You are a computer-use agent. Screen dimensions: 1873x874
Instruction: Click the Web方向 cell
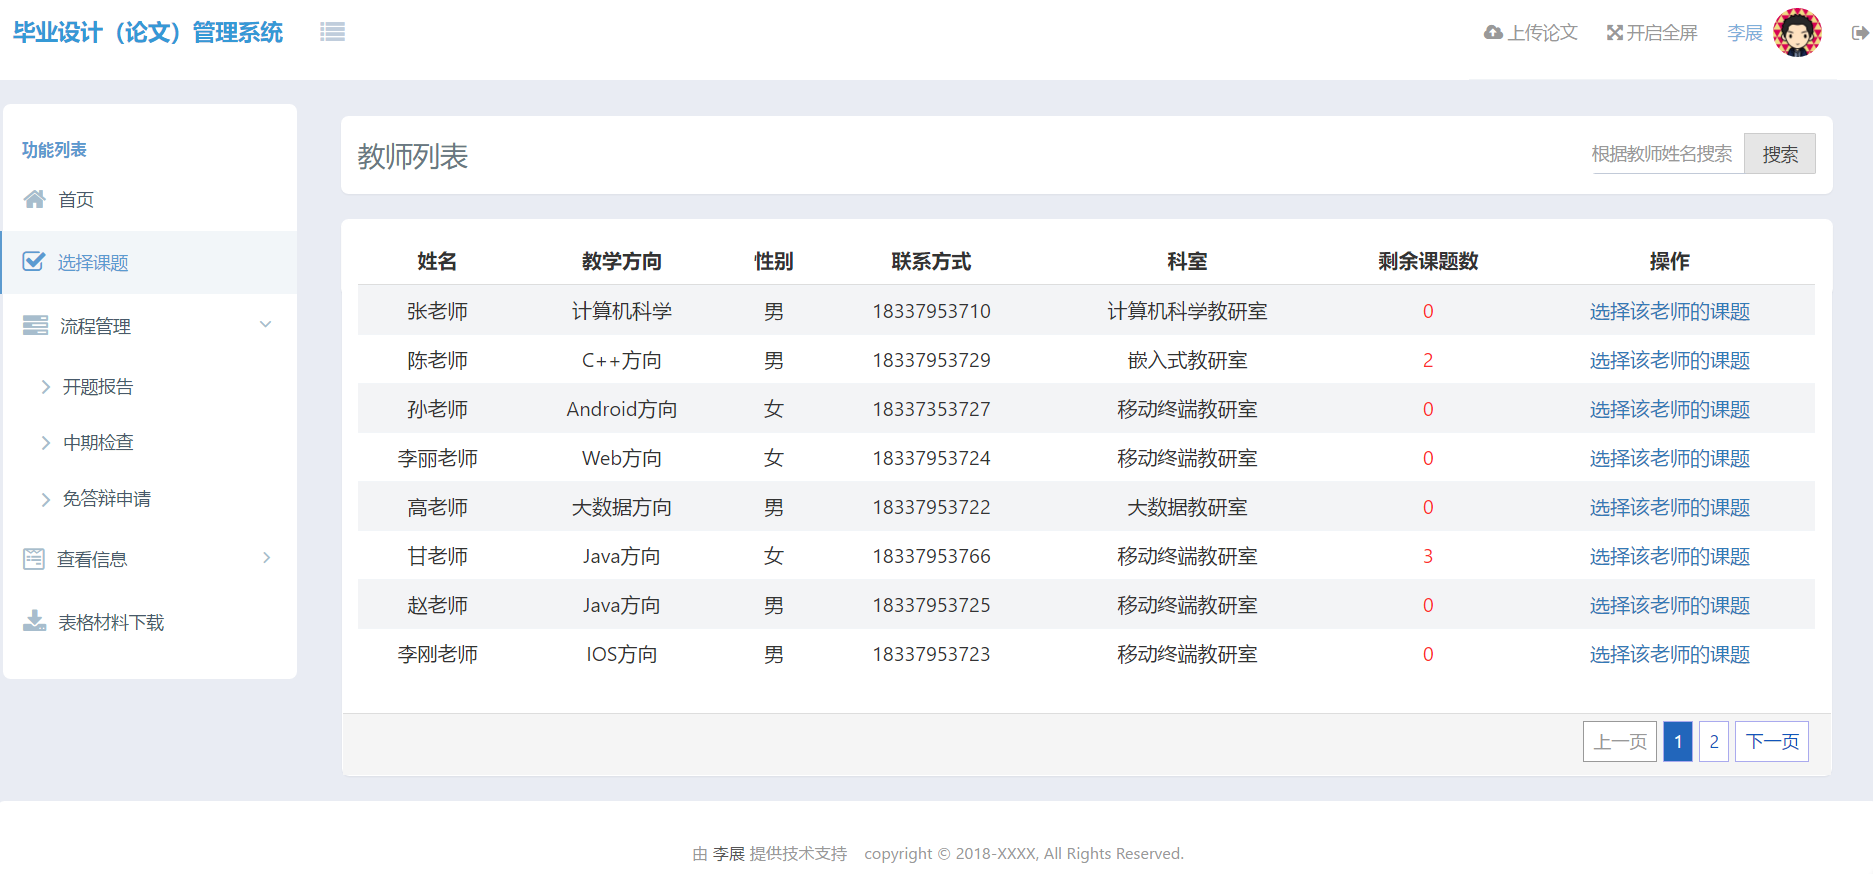(x=622, y=458)
